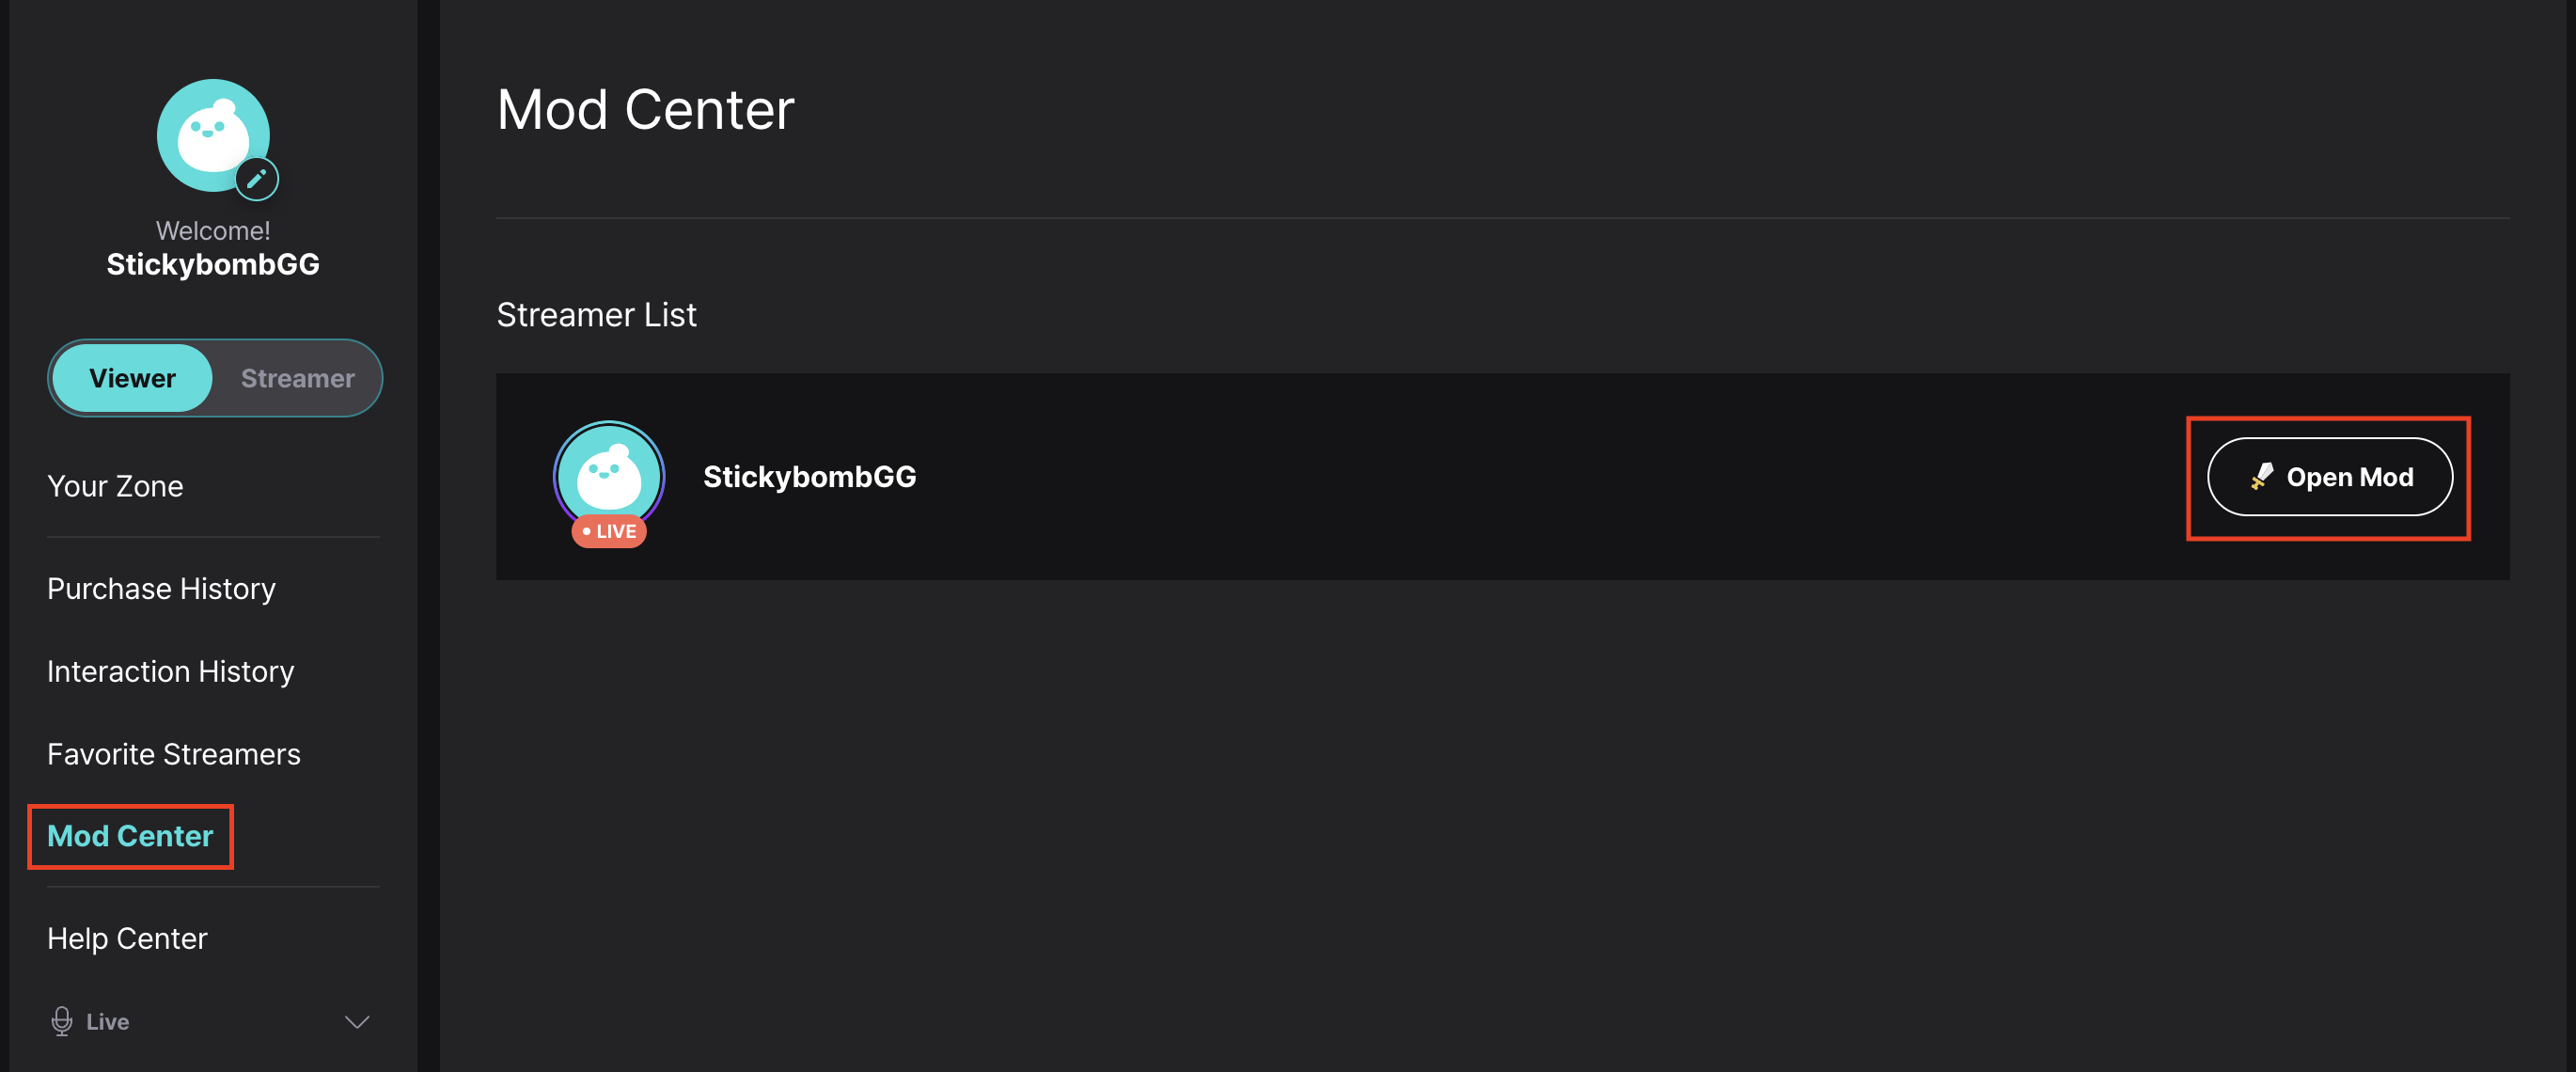Click the LIVE badge under streamer avatar
Screen dimensions: 2576x1072
click(x=609, y=531)
